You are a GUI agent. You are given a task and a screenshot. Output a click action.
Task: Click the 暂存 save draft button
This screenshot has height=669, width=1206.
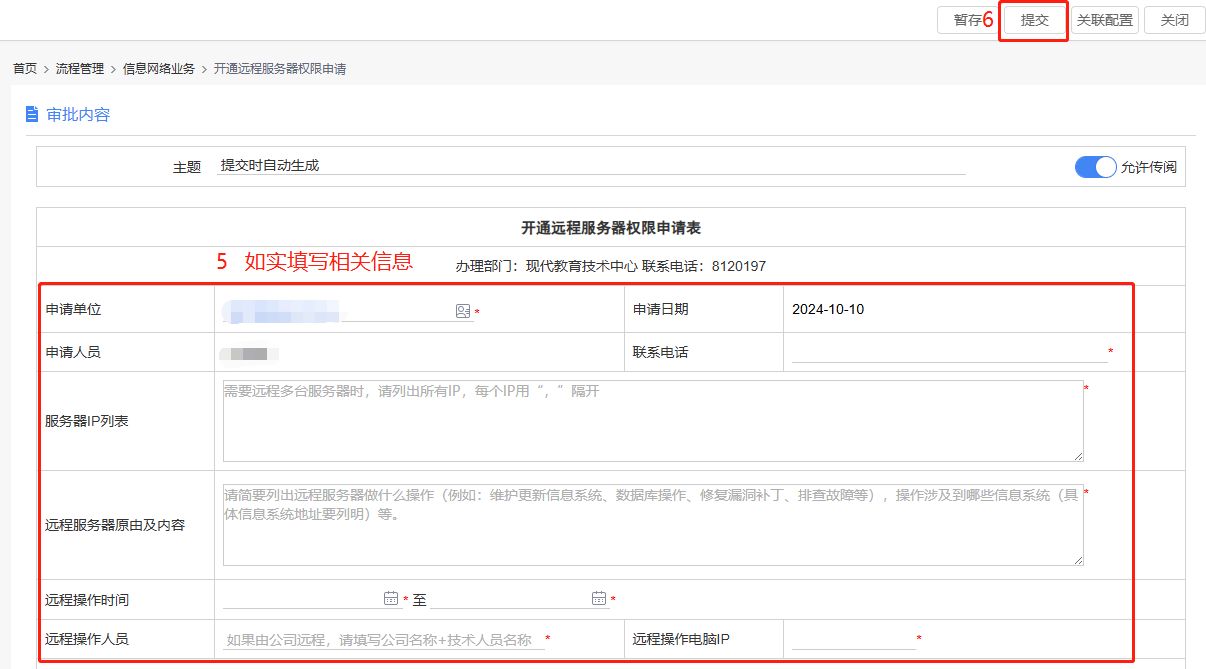coord(966,21)
